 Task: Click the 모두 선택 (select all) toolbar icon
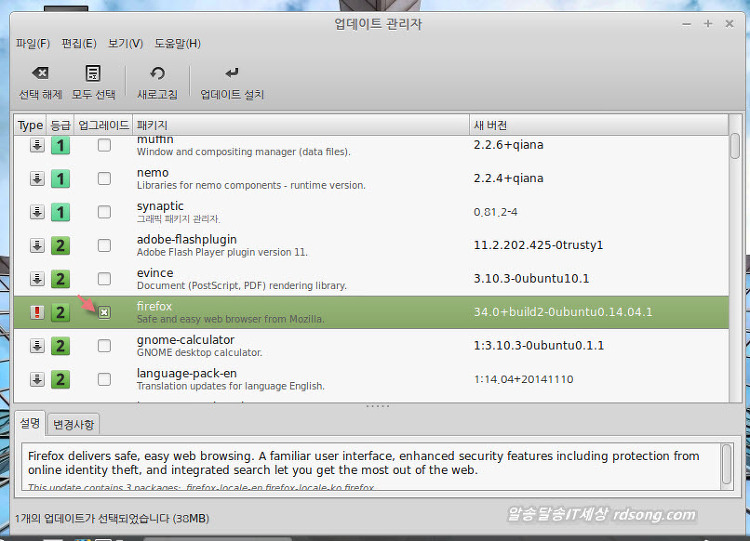[93, 74]
